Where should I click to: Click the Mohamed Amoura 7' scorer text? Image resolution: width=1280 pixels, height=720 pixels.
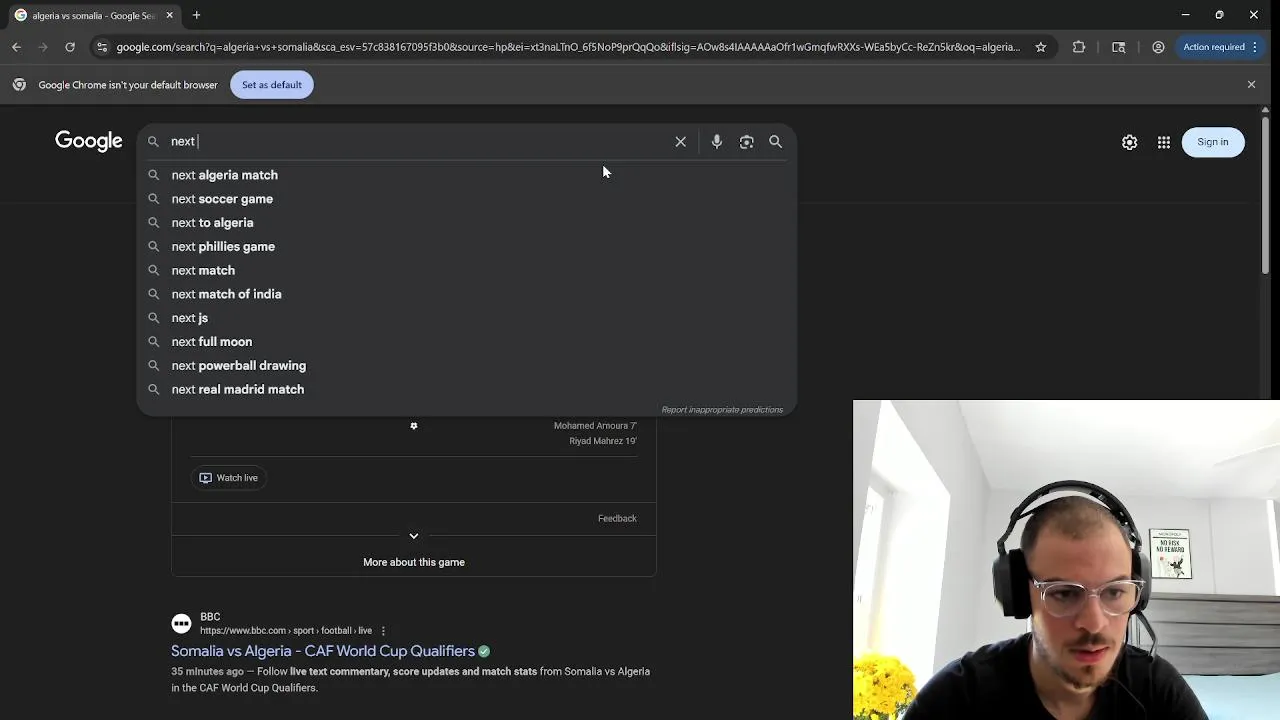595,426
